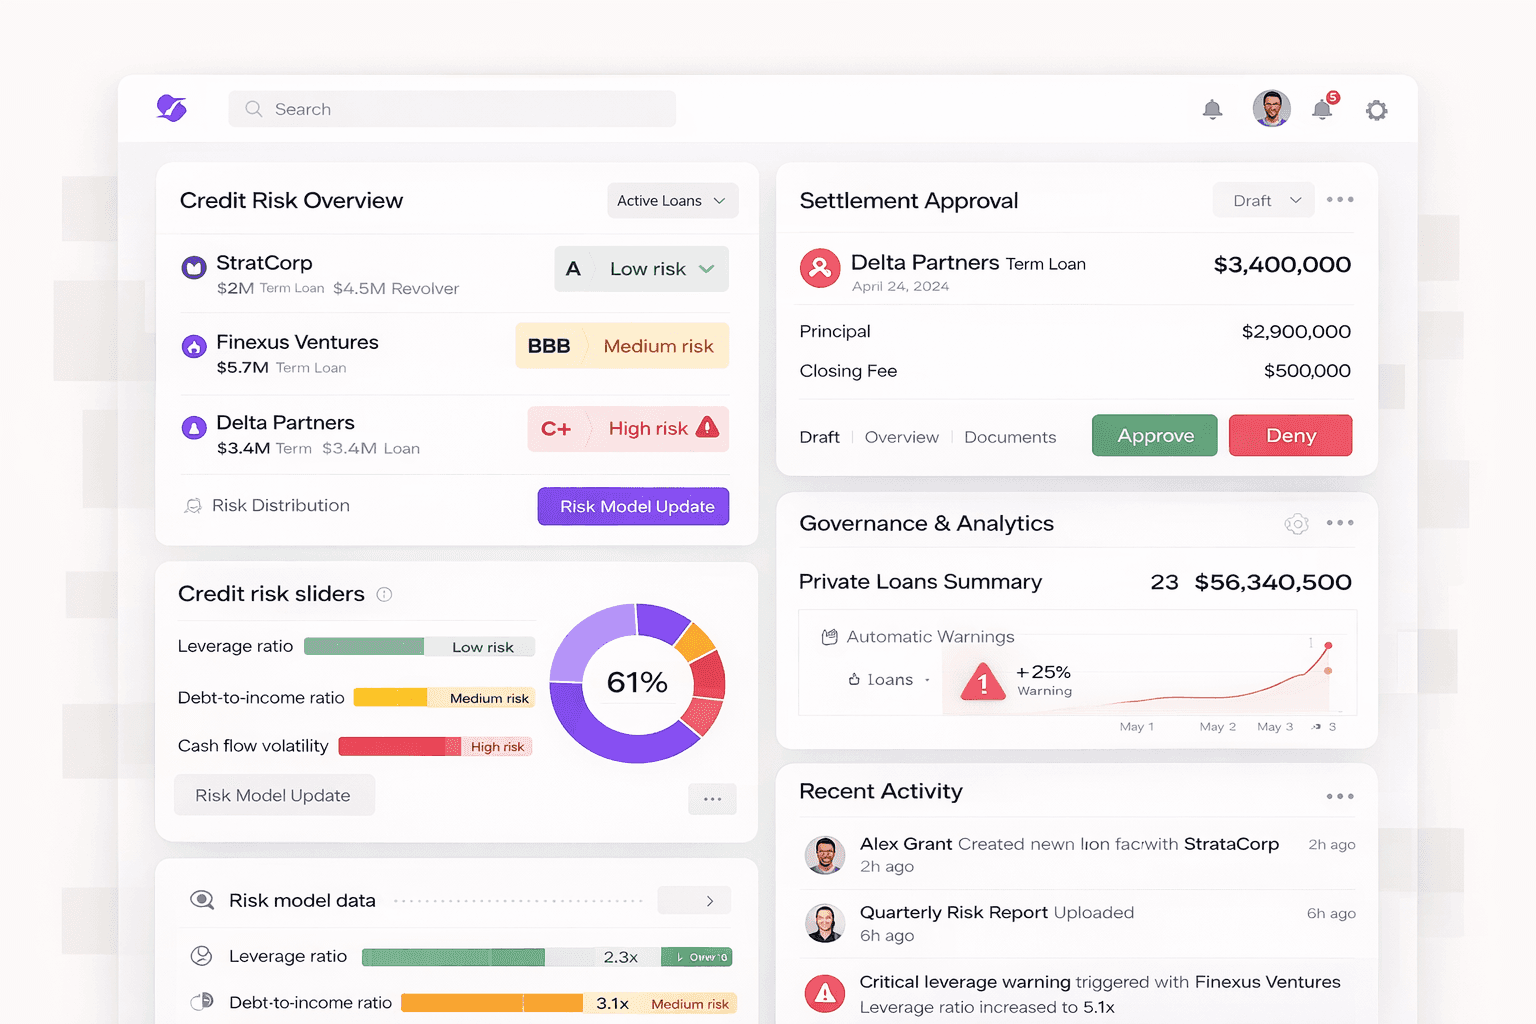Switch to the Documents tab
Viewport: 1536px width, 1024px height.
[1010, 437]
